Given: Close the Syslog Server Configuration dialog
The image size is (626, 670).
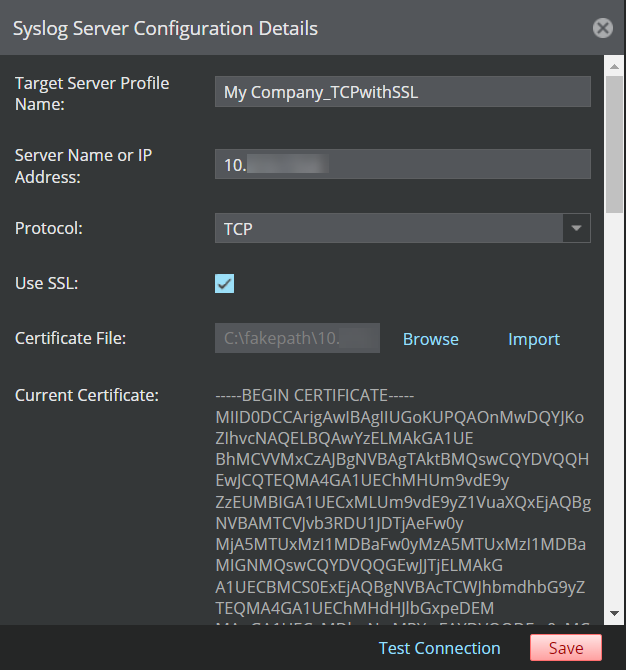Looking at the screenshot, I should pos(602,28).
